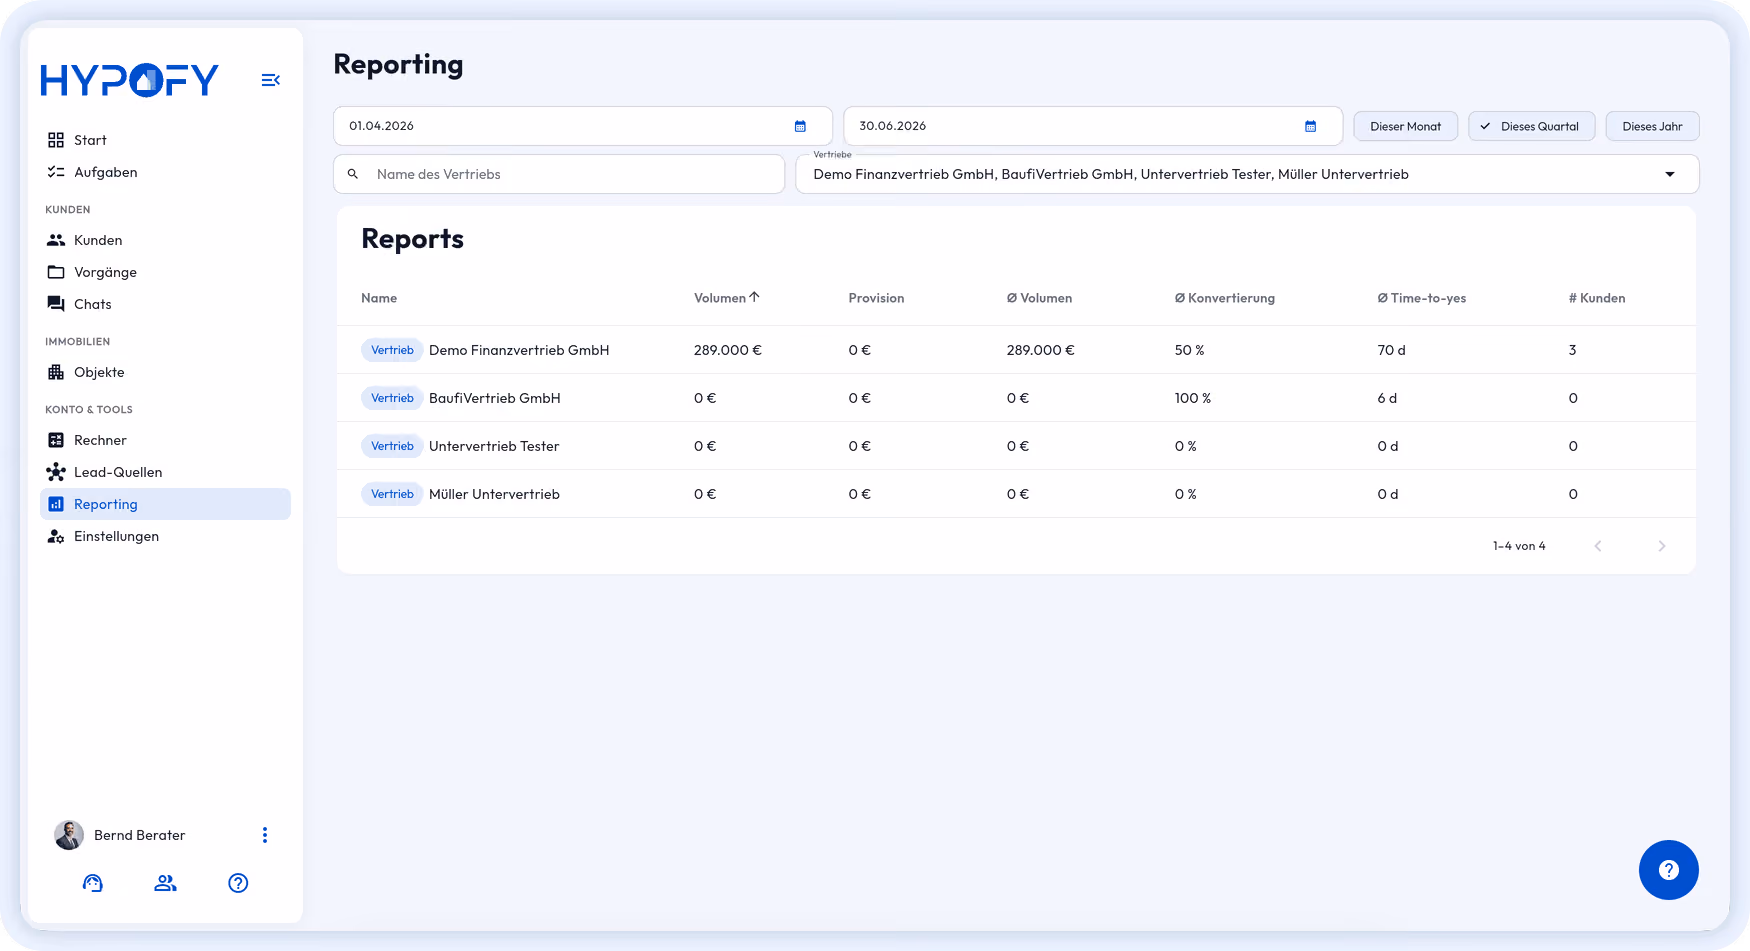Open the Rechner tool
1750x951 pixels.
(x=165, y=440)
